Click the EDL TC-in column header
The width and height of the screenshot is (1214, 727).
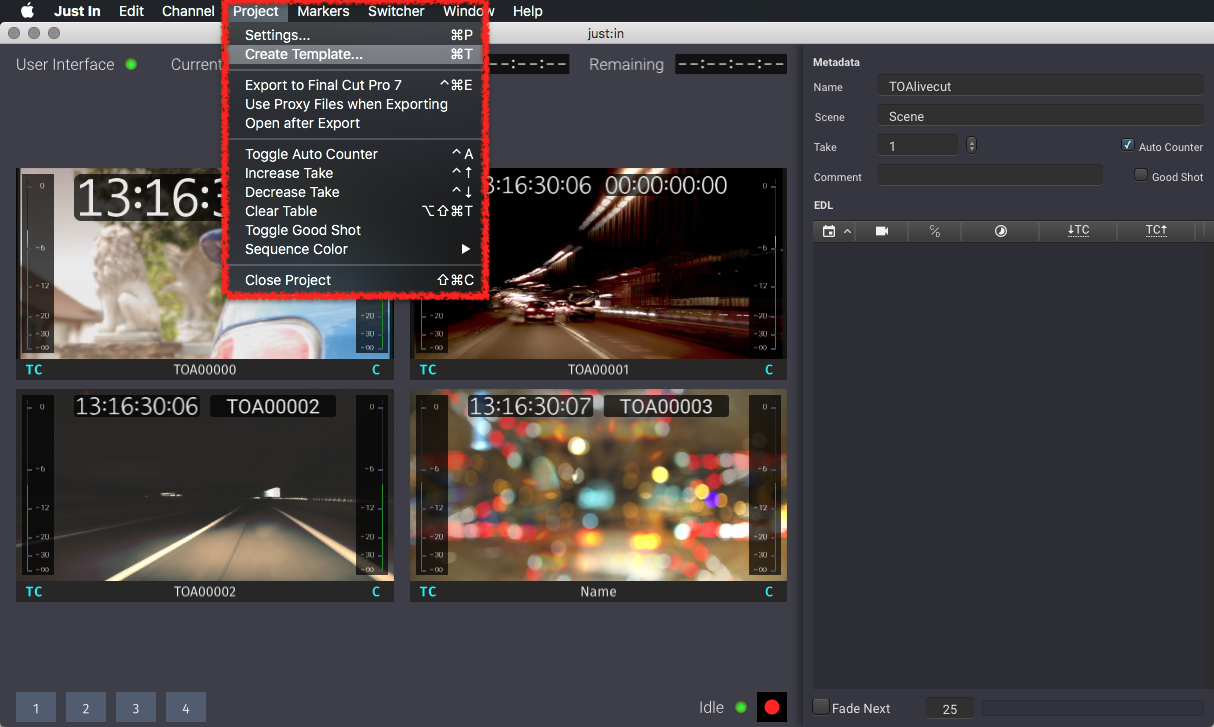click(1078, 231)
